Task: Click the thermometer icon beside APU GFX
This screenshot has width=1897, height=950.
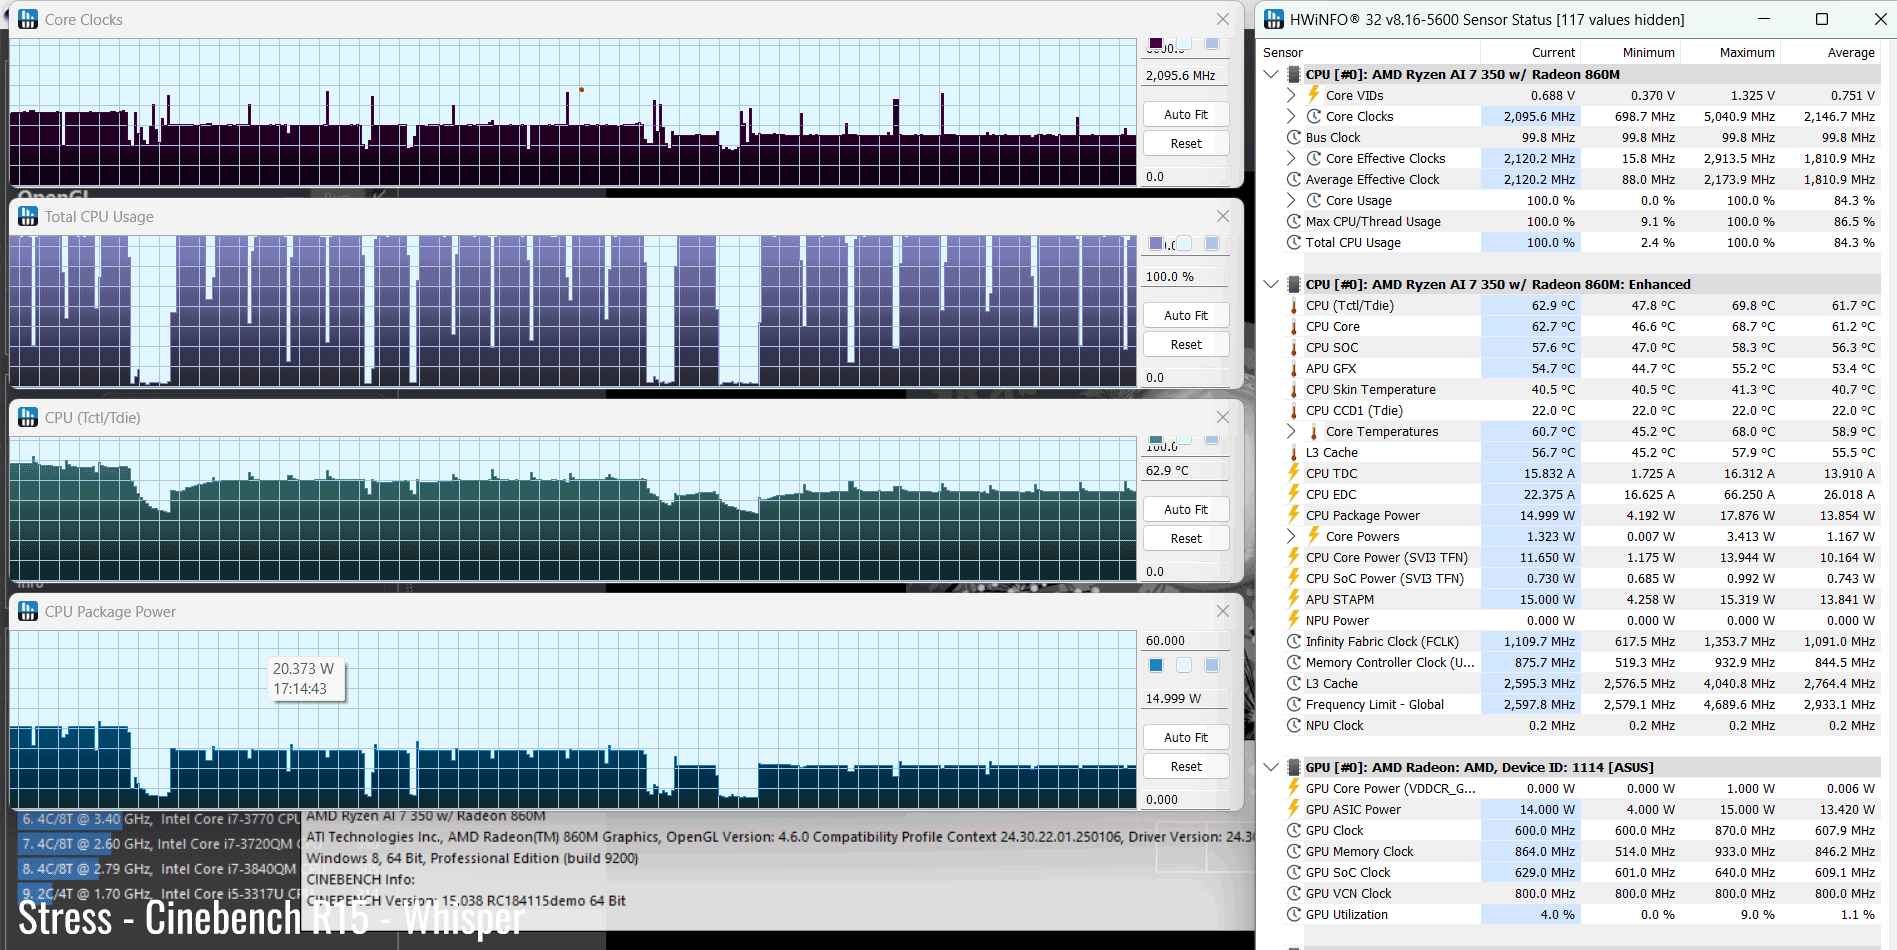Action: (1294, 369)
